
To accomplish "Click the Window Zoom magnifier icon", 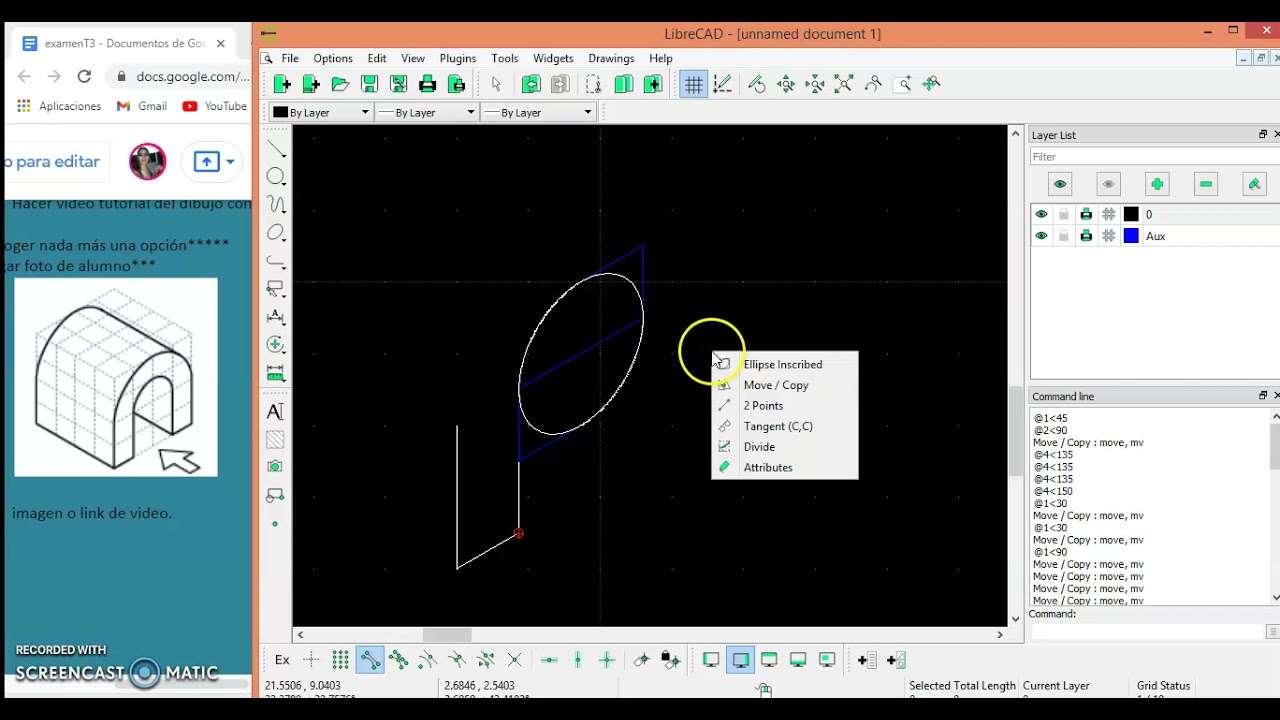I will pyautogui.click(x=902, y=85).
